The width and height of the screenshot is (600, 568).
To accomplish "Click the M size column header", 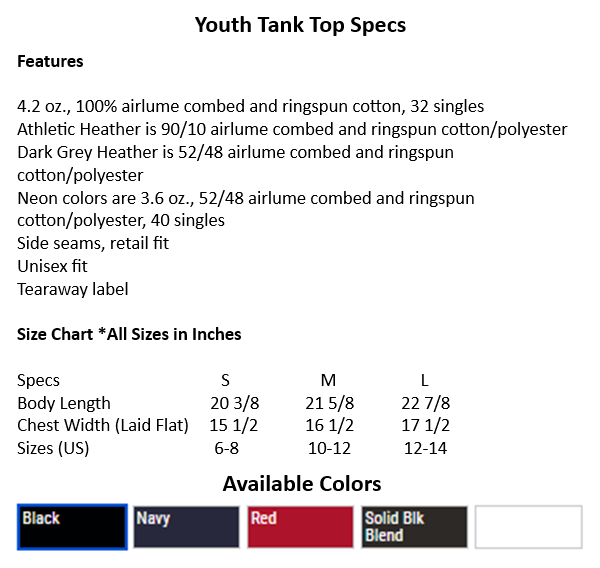I will point(327,380).
